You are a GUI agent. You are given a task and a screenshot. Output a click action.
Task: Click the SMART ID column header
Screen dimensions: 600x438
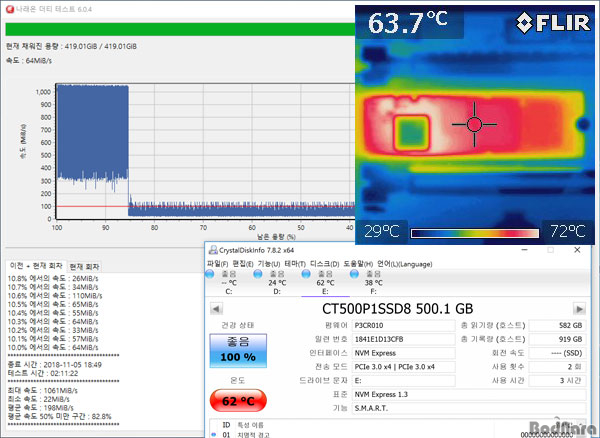(227, 425)
